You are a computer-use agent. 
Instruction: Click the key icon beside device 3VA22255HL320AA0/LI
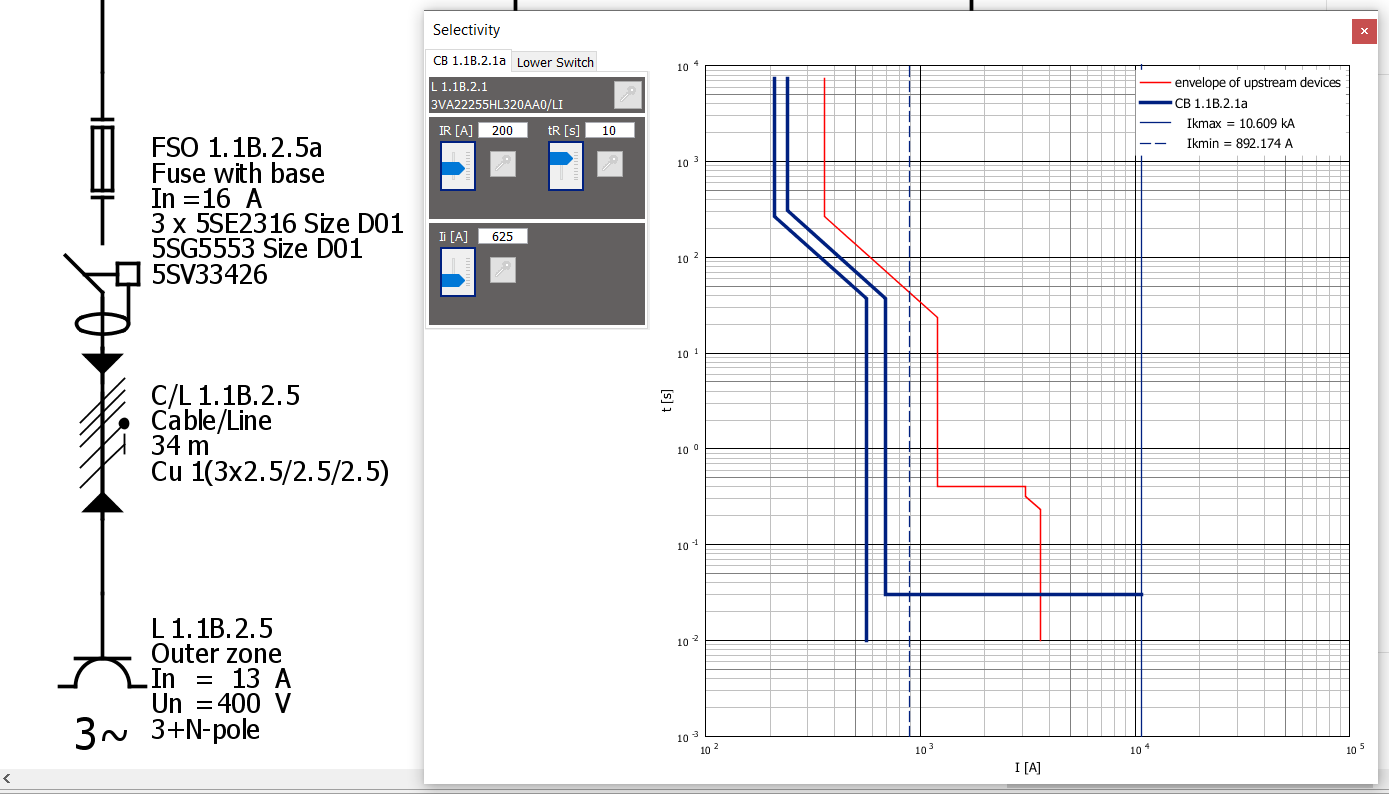(627, 94)
